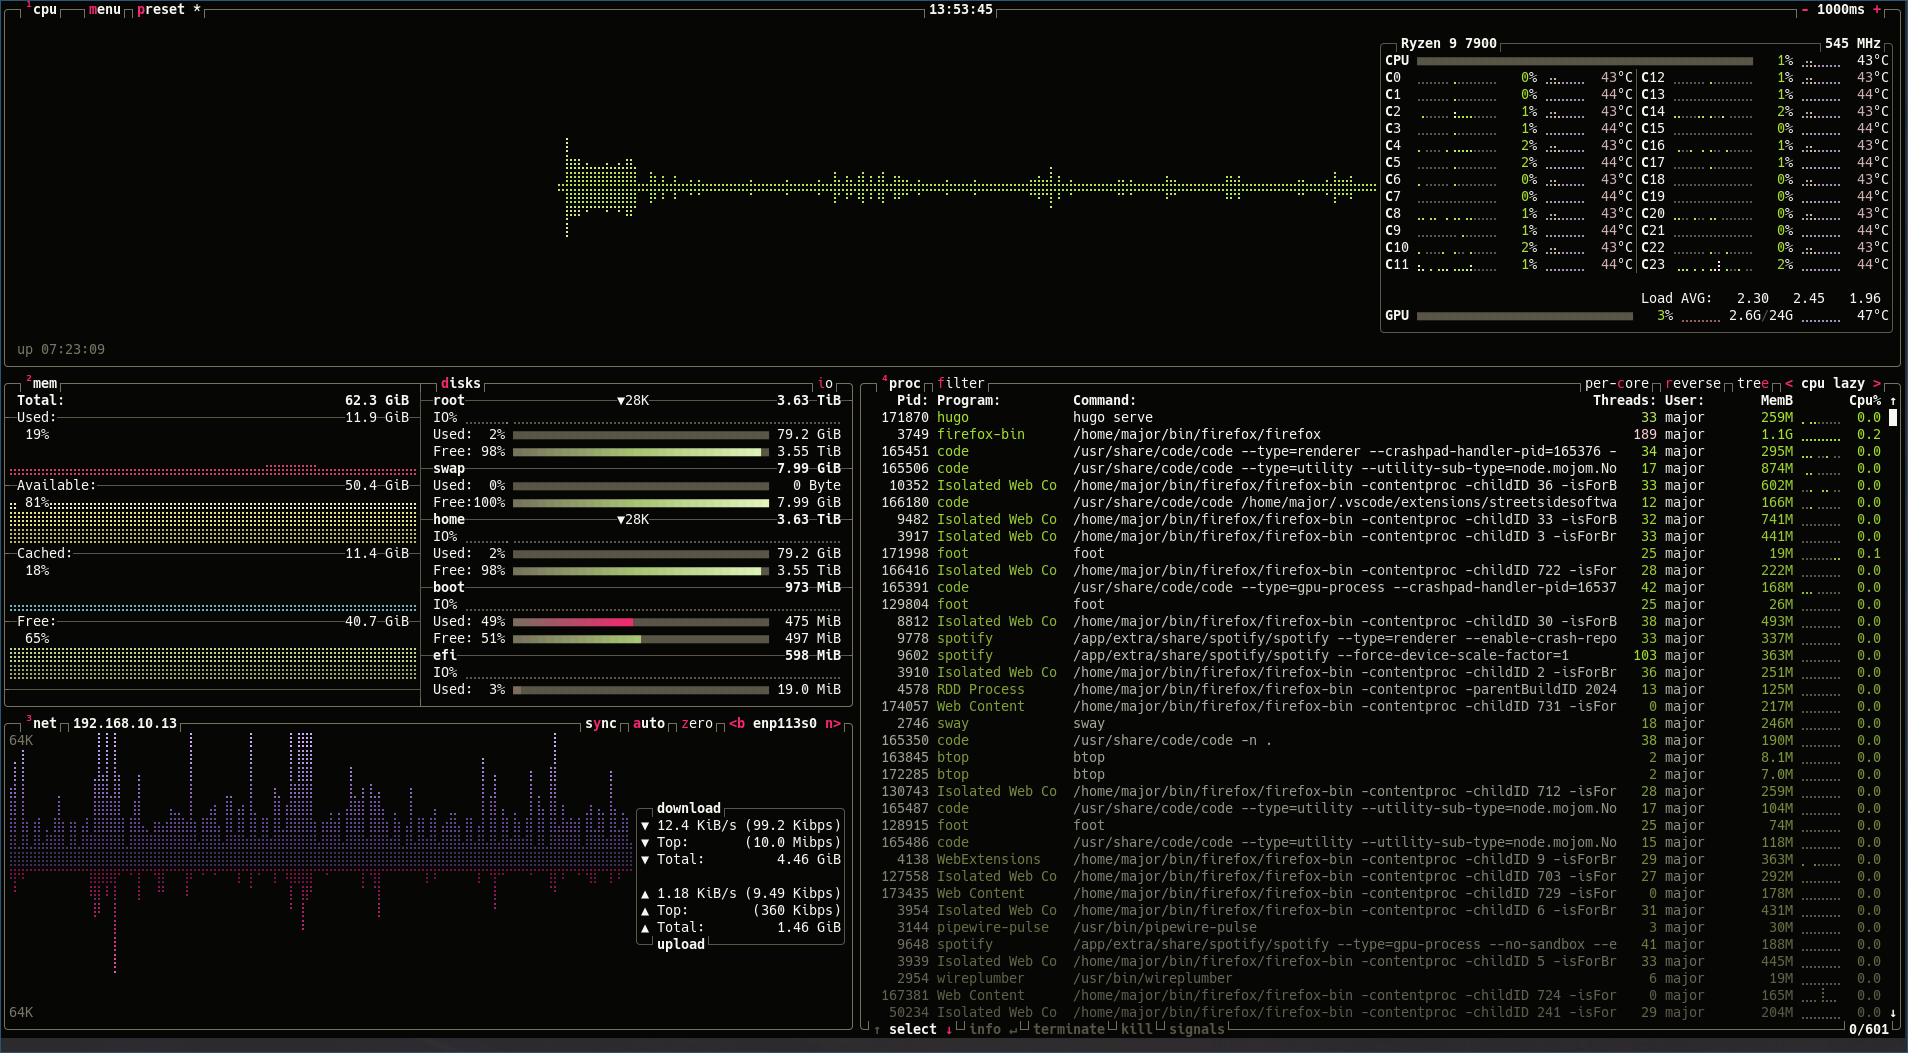Switch to previous network interface via <b arrow
The height and width of the screenshot is (1053, 1908).
coord(737,723)
